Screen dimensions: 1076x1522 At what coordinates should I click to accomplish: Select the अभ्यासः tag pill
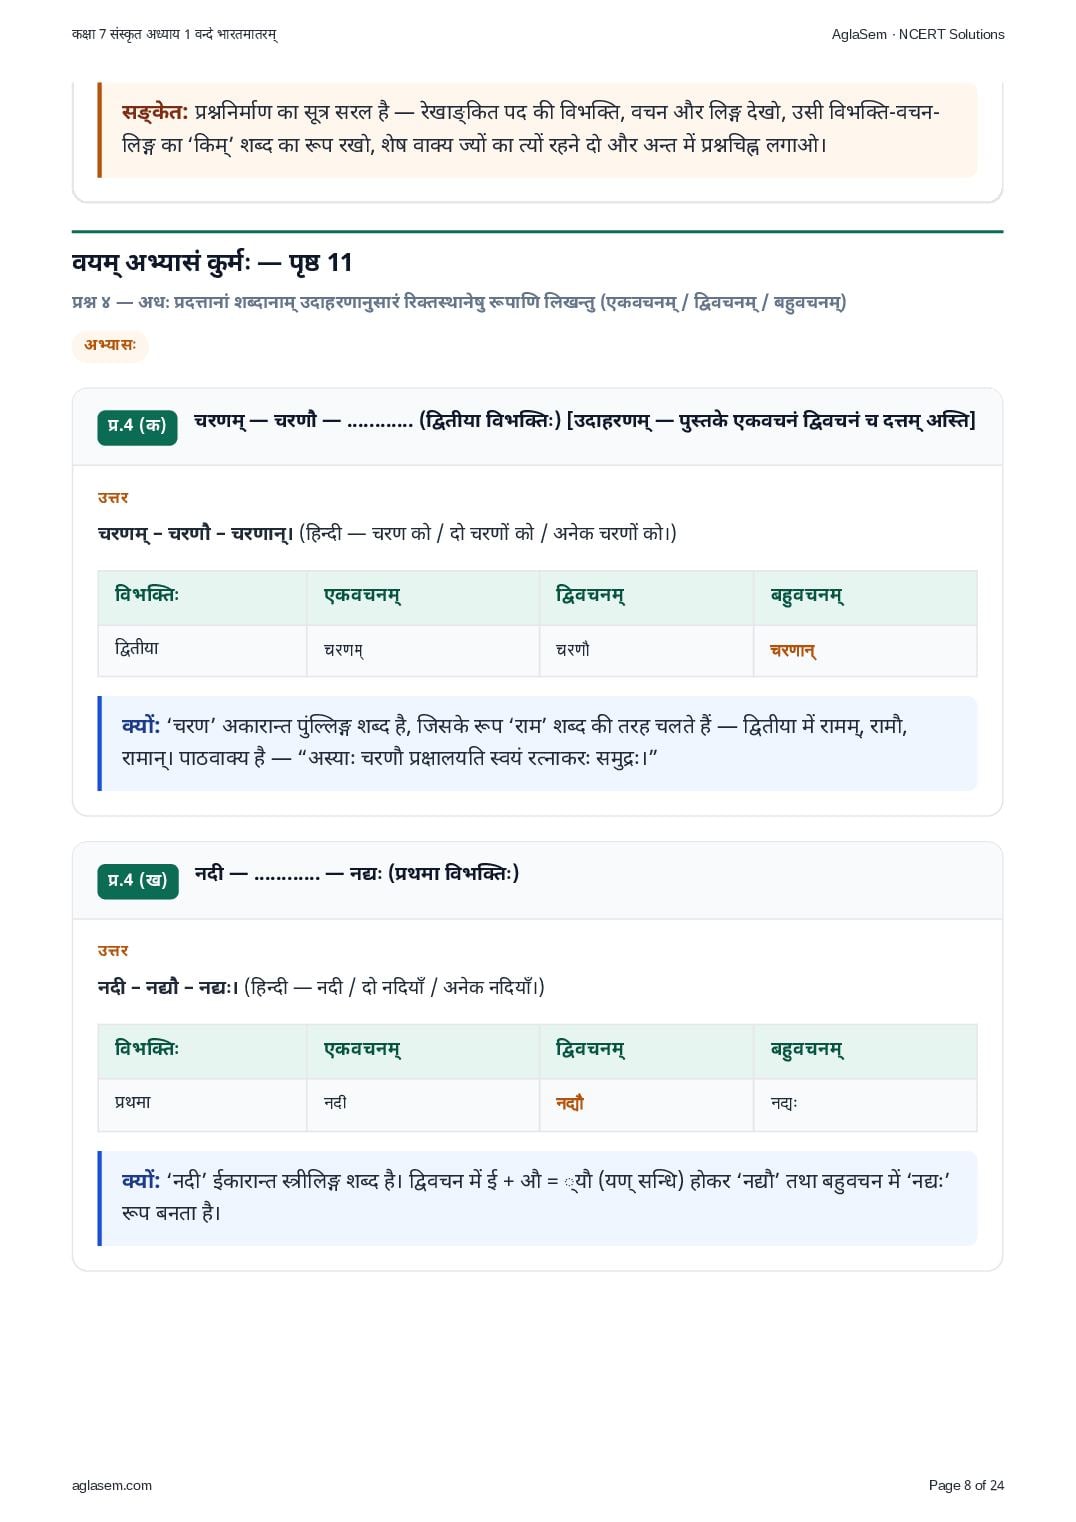click(110, 345)
